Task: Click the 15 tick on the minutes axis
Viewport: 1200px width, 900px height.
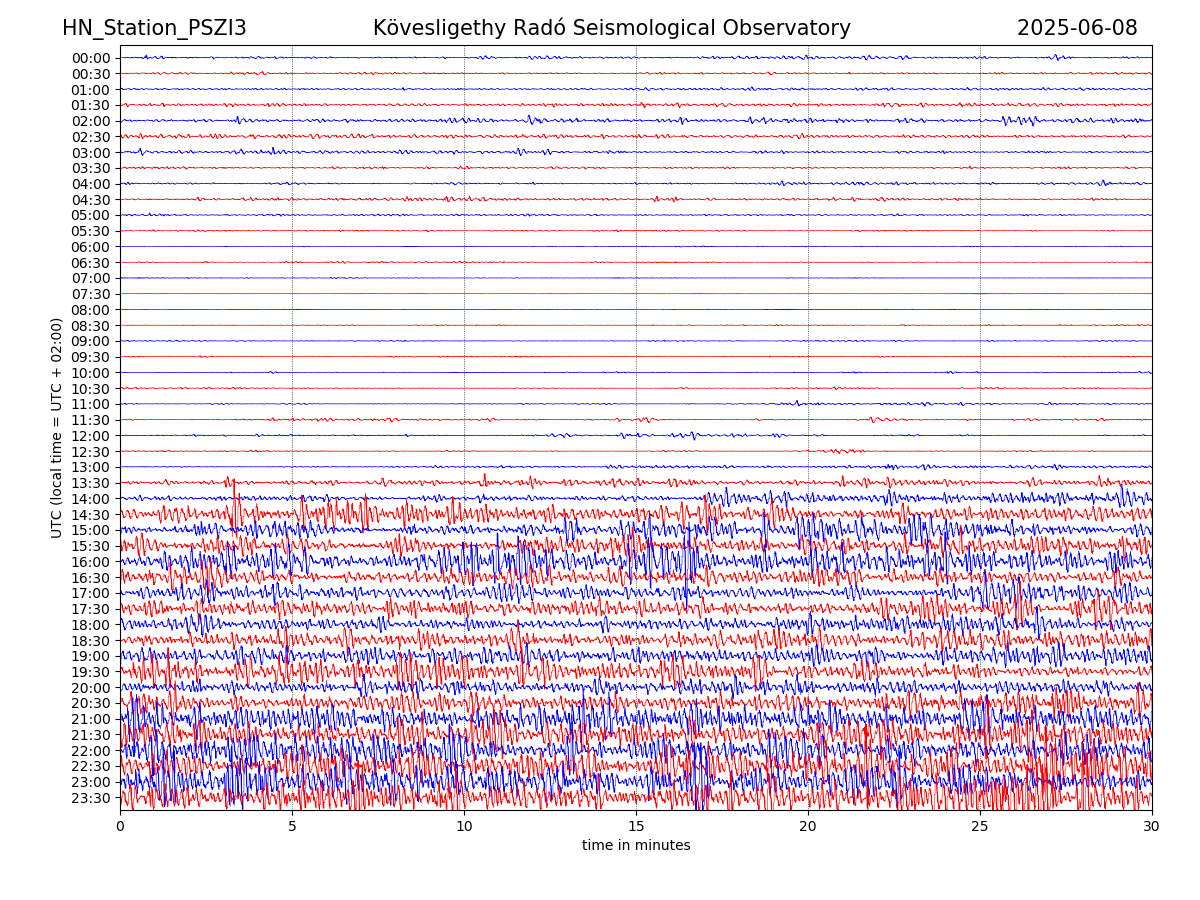Action: coord(636,827)
